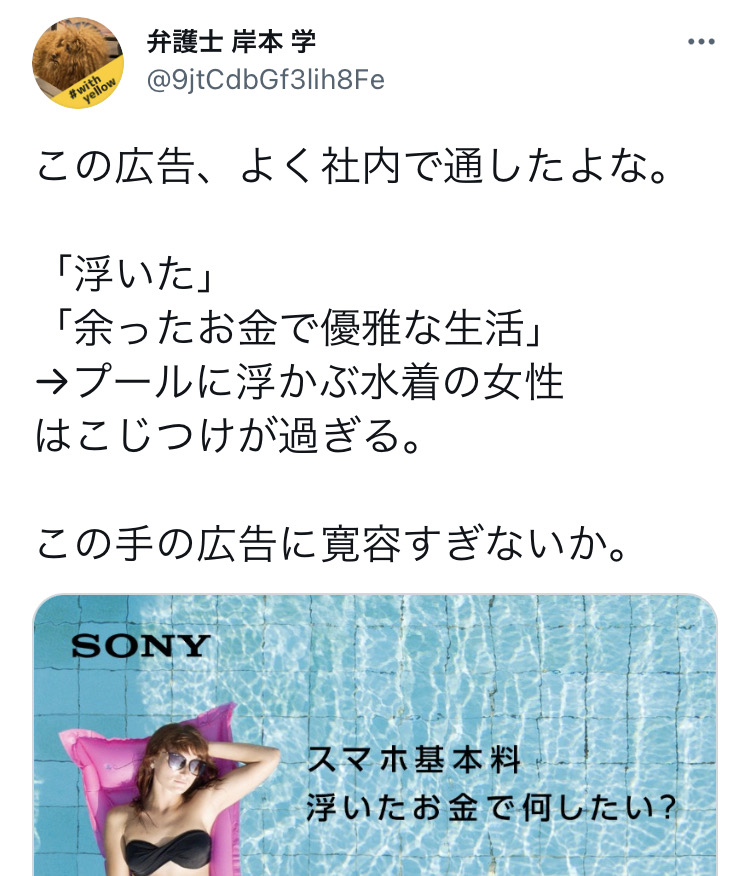
Task: Open the lion profile avatar
Action: pyautogui.click(x=78, y=63)
